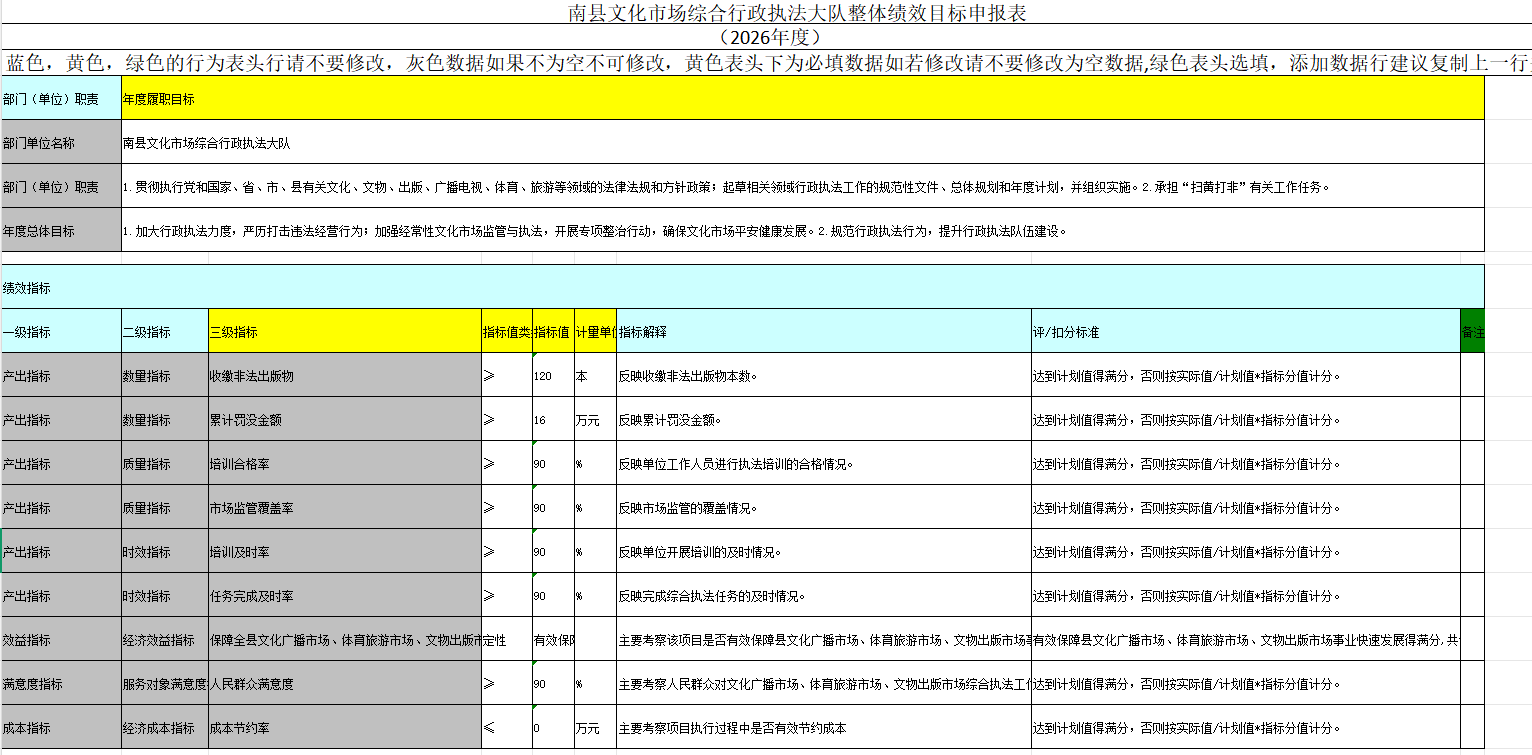This screenshot has width=1532, height=755.
Task: Click the 南县文化市场综合行政执法大队 unit name cell
Action: [x=802, y=143]
